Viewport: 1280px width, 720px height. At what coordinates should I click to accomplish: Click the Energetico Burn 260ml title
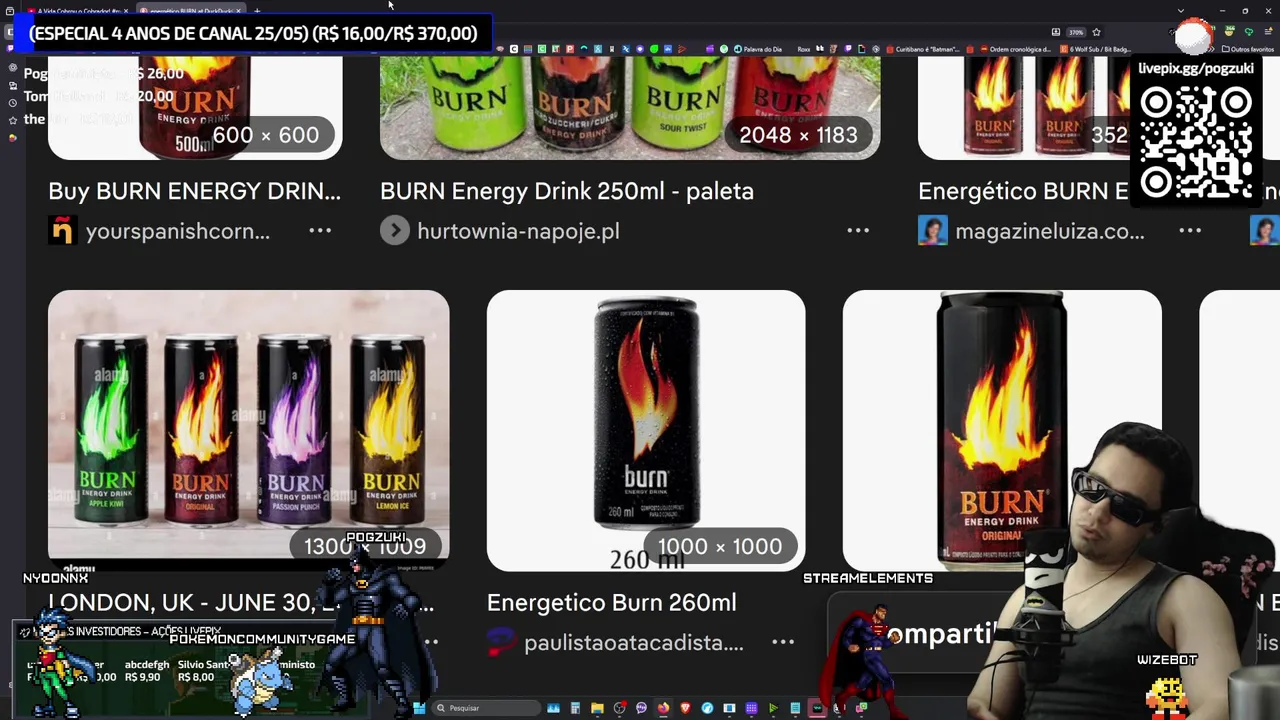(611, 603)
